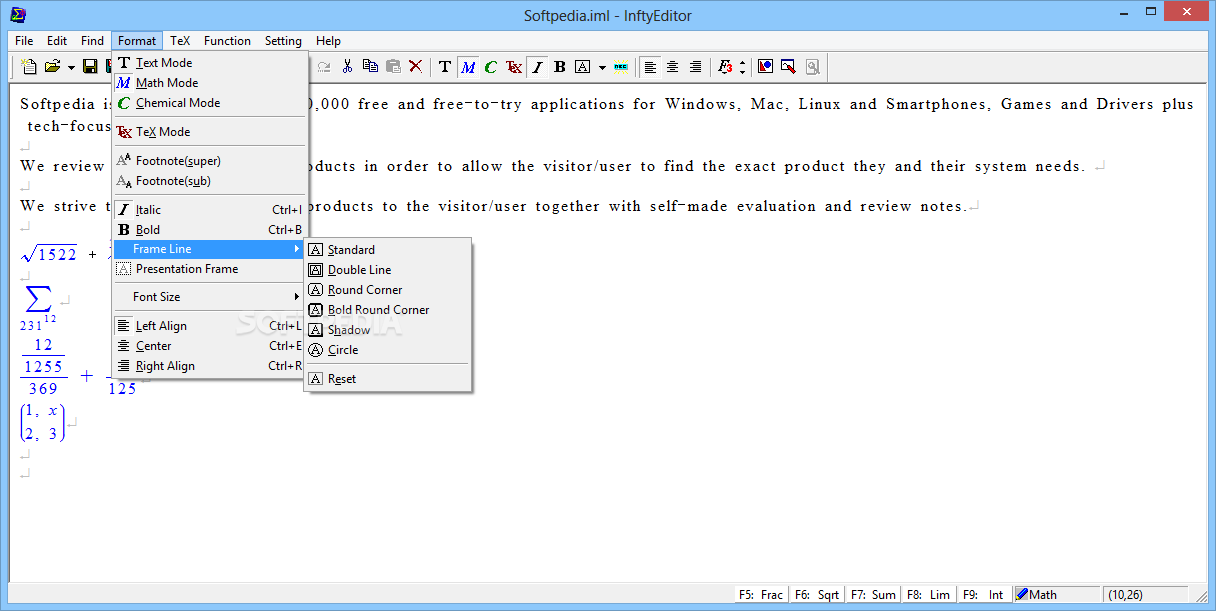Screen dimensions: 1216x611
Task: Click the font size F3 toolbar icon
Action: [x=725, y=67]
